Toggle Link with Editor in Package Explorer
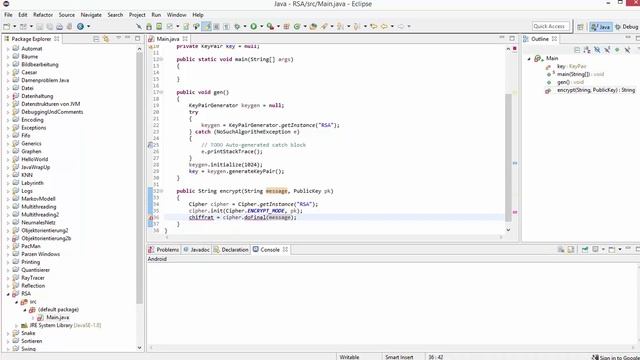640x360 pixels. (x=106, y=39)
